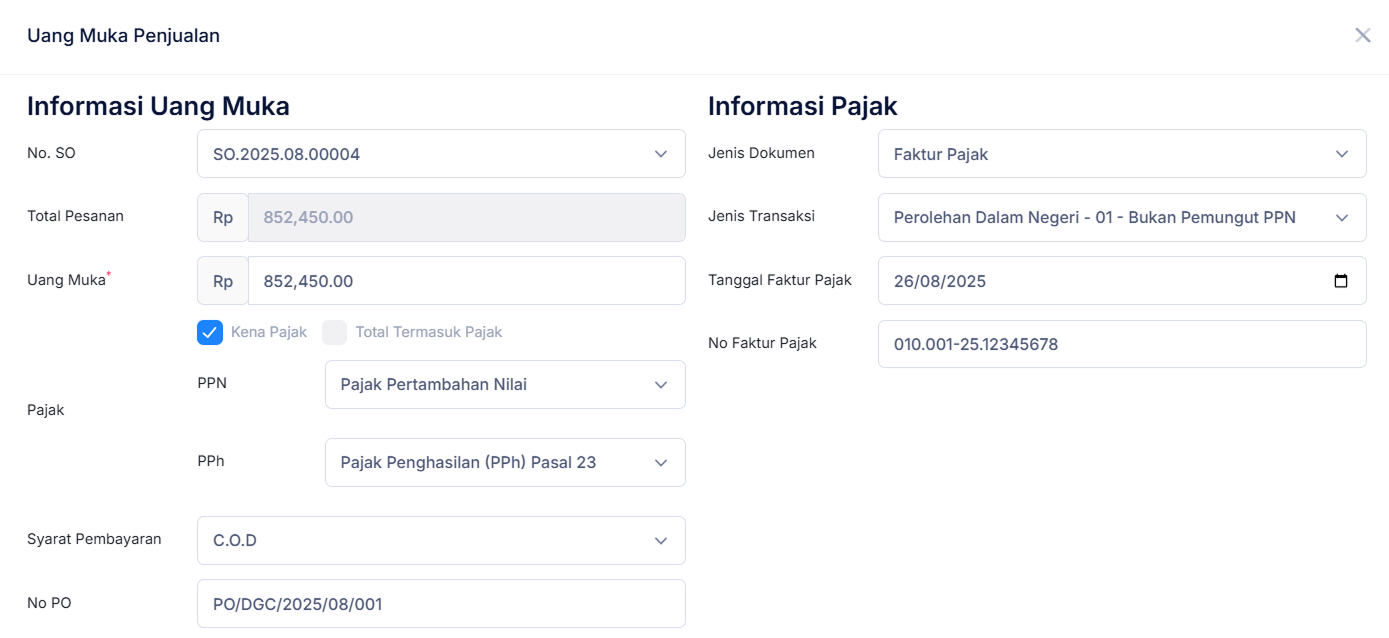Click the chevron on the Syarat Pembayaran dropdown

661,540
